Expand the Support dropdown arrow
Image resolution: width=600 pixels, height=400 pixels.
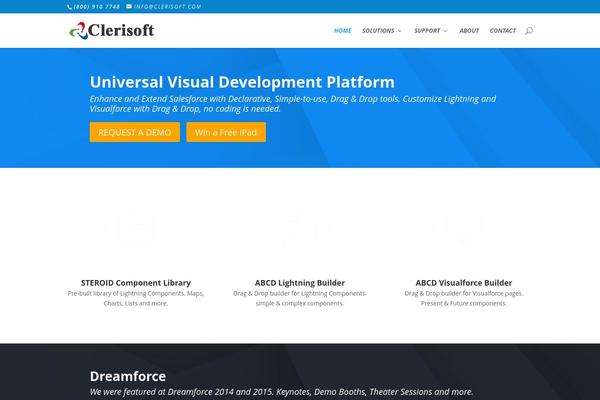(x=445, y=31)
